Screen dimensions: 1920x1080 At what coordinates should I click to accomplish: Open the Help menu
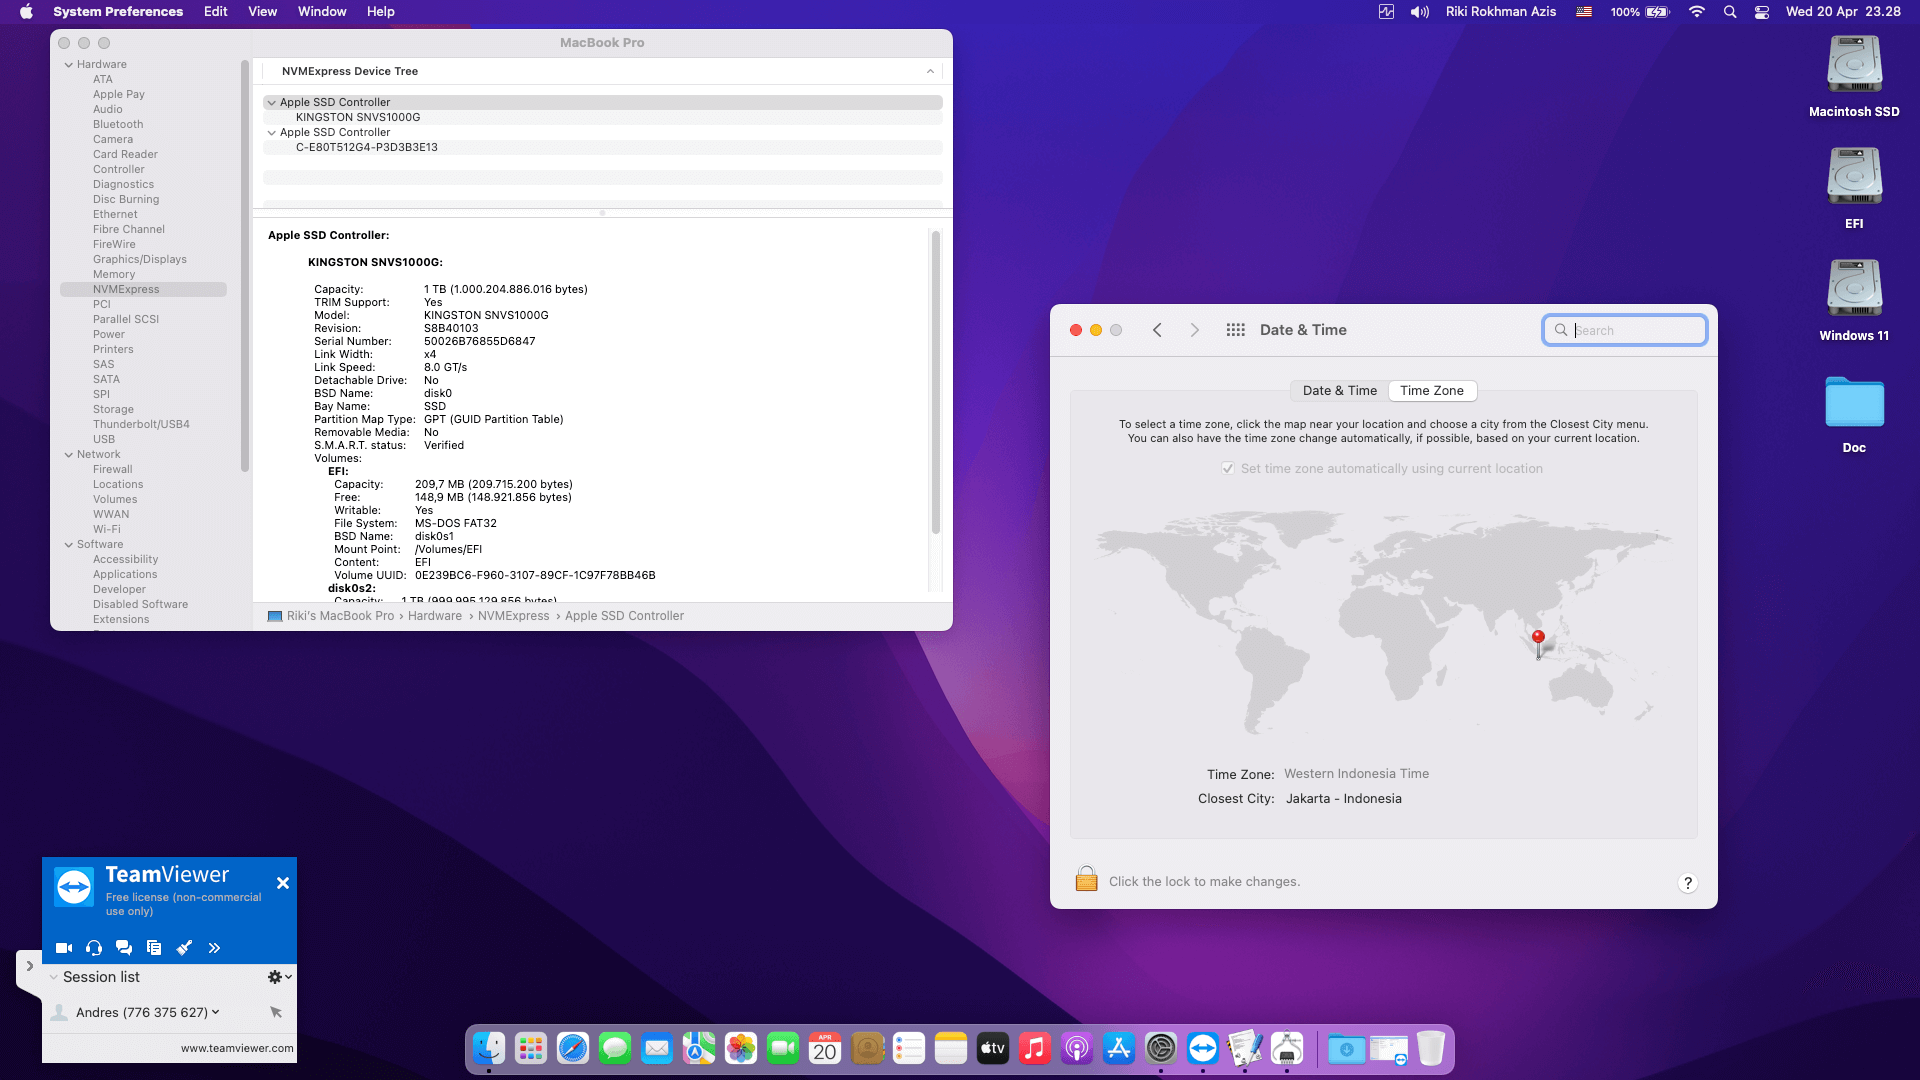pyautogui.click(x=381, y=12)
